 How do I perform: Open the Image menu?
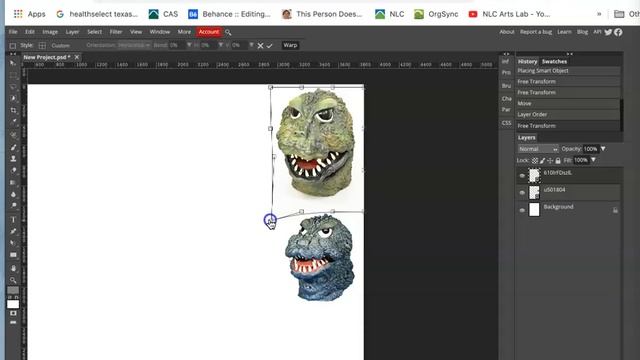point(50,32)
